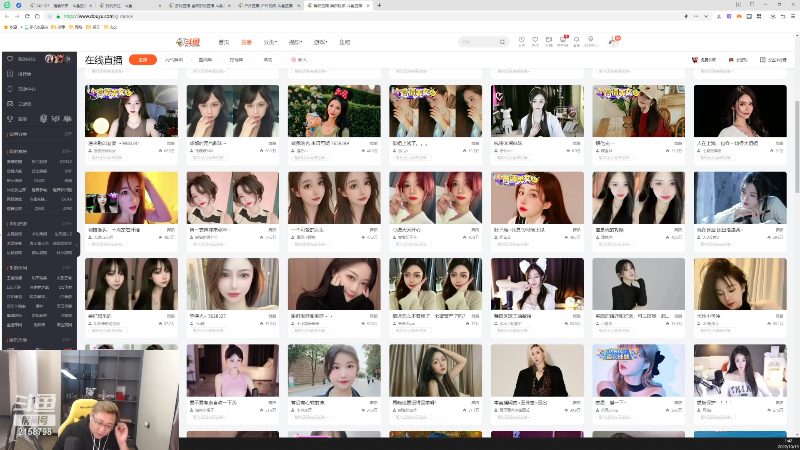The image size is (800, 450).
Task: Open followed channels heart icon in header
Action: [535, 40]
